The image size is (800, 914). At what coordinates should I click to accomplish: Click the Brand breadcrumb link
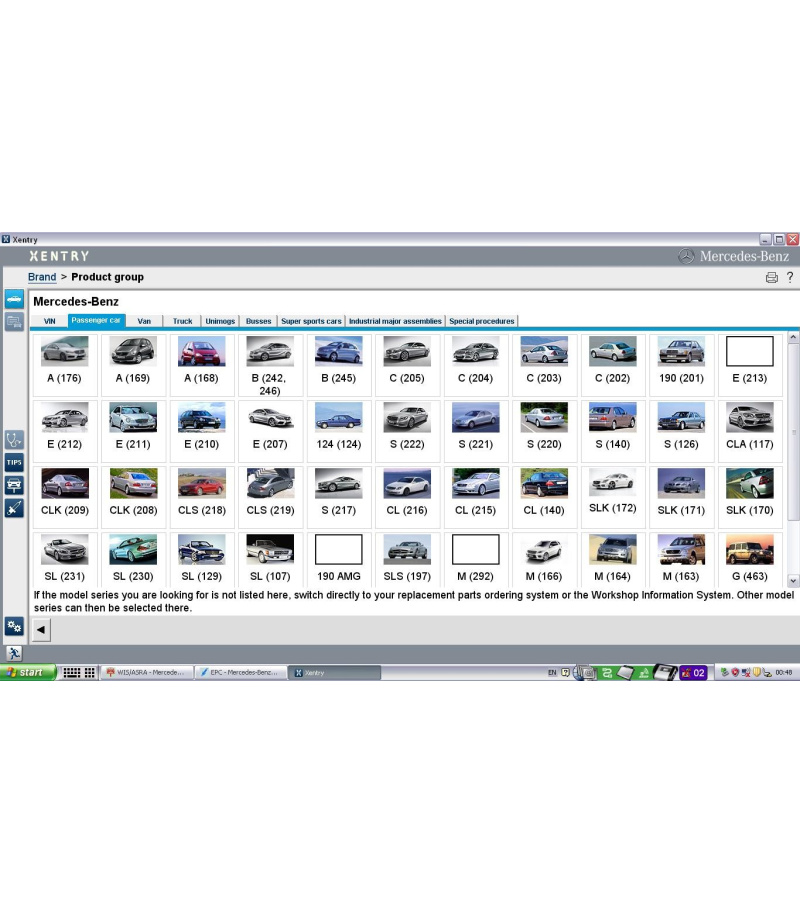click(x=42, y=277)
